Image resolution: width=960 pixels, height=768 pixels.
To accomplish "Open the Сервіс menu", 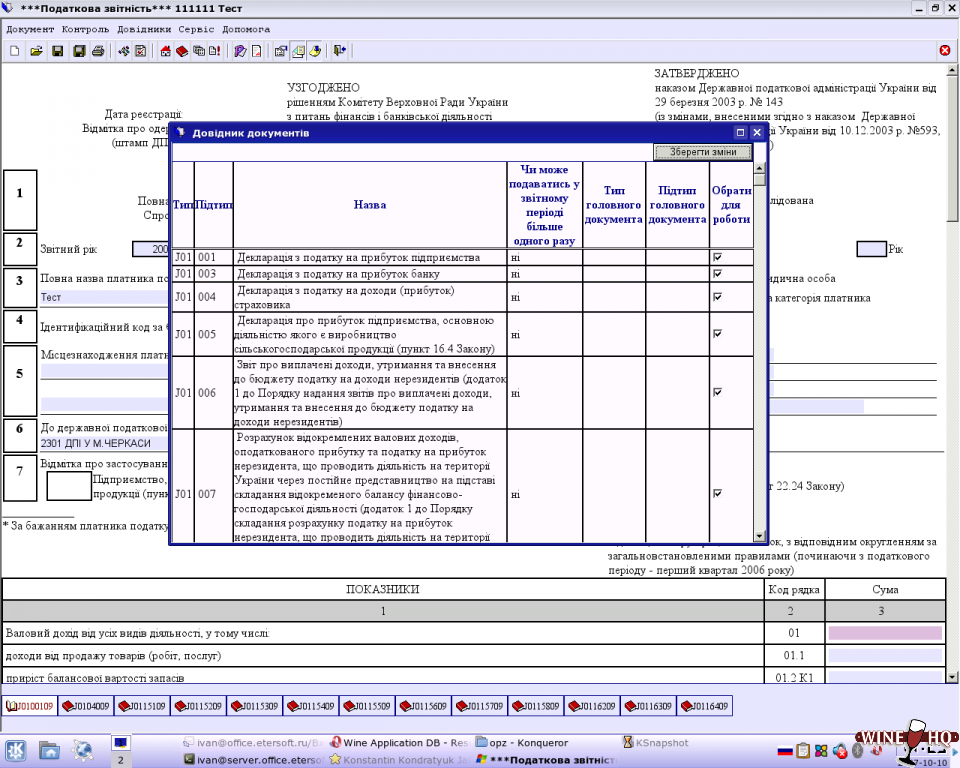I will pyautogui.click(x=196, y=29).
